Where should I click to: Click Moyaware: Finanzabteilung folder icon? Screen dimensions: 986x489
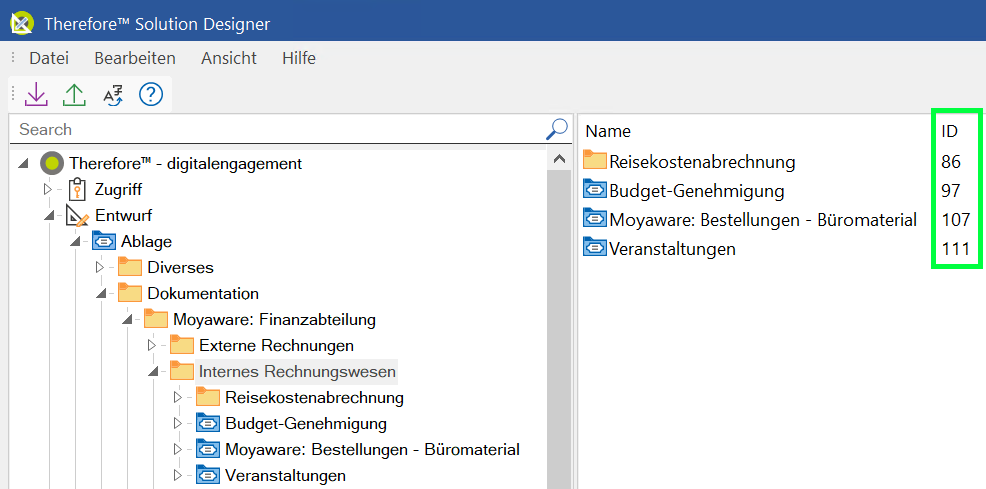point(155,319)
